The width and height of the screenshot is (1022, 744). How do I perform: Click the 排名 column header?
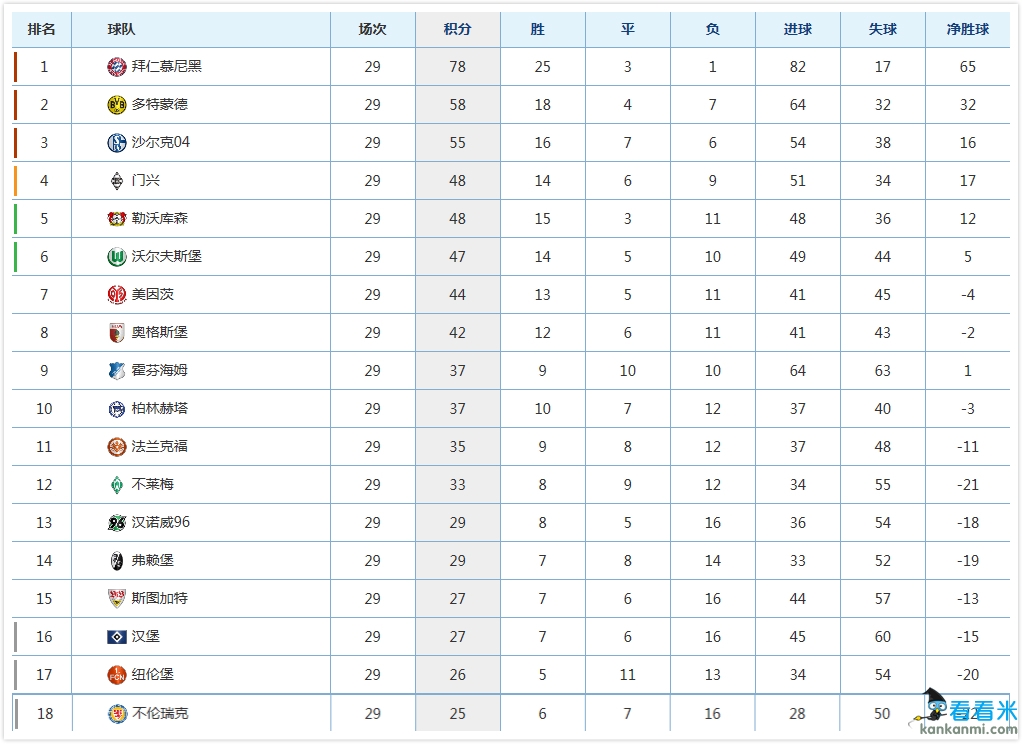click(42, 30)
